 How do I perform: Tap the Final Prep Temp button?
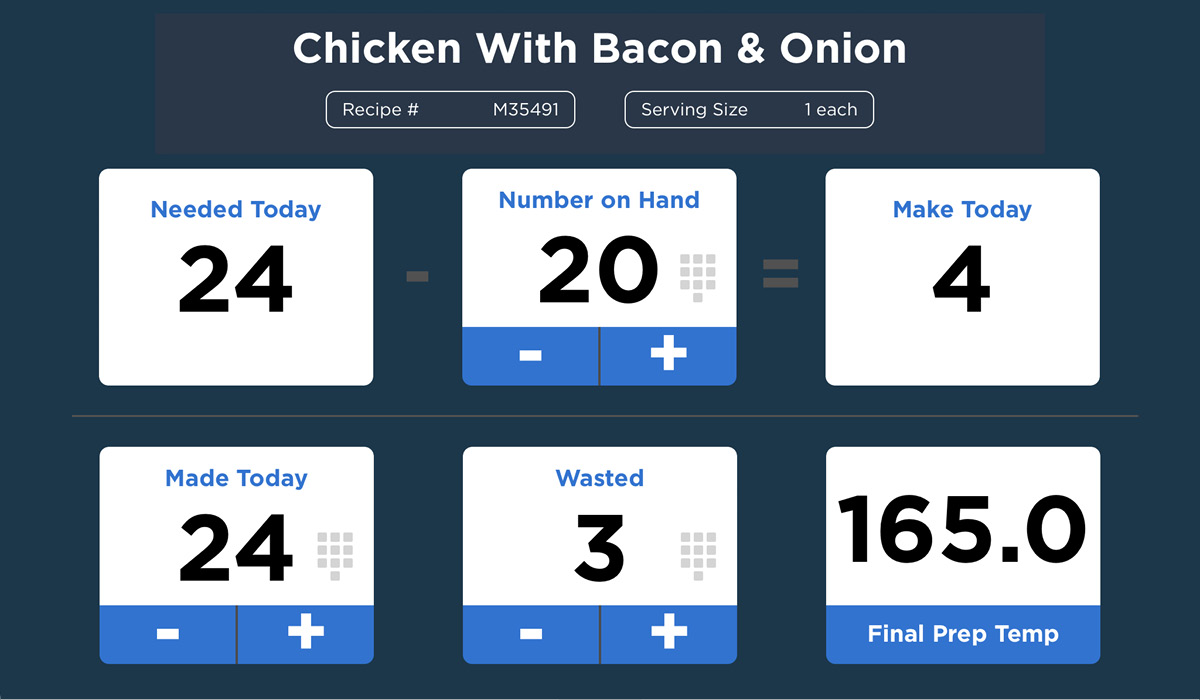(x=963, y=634)
